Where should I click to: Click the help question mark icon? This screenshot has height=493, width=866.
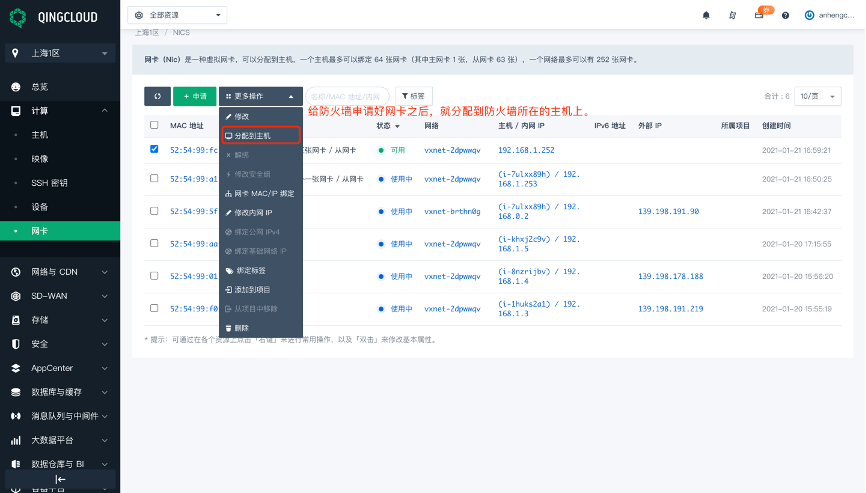pos(785,15)
